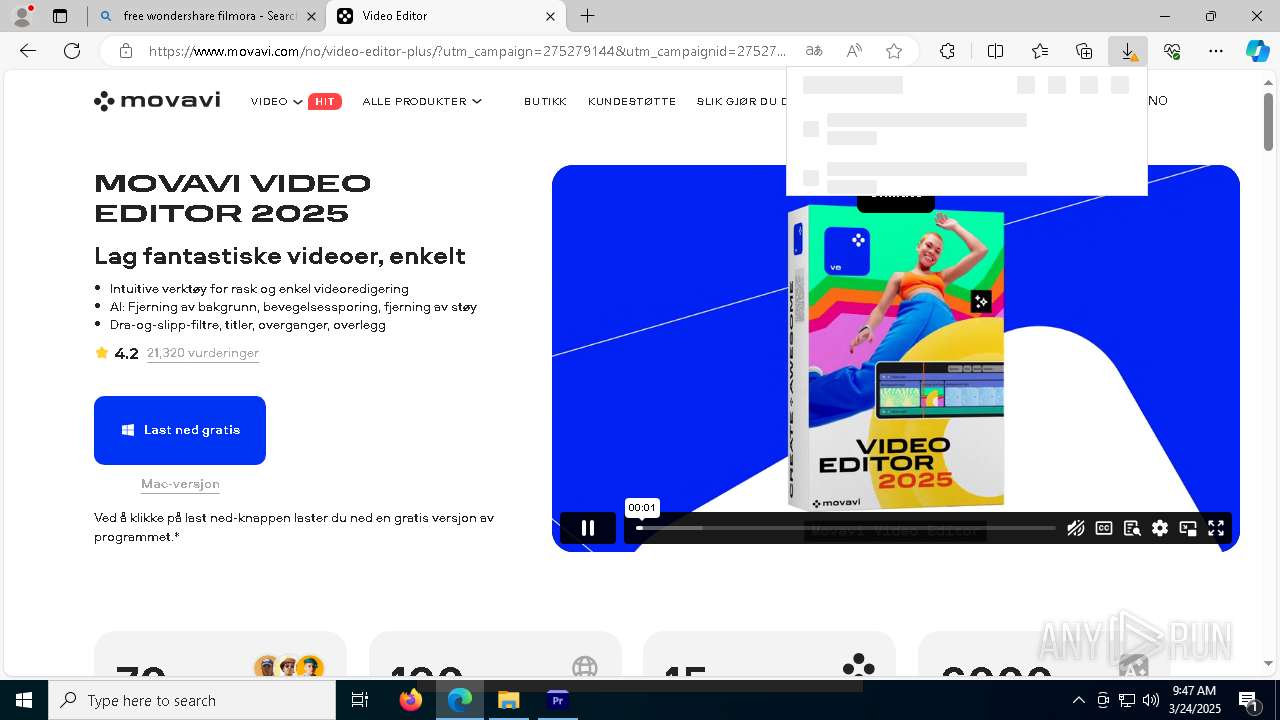Open the taskbar clock showing 9:47 AM
The width and height of the screenshot is (1280, 720).
coord(1195,700)
